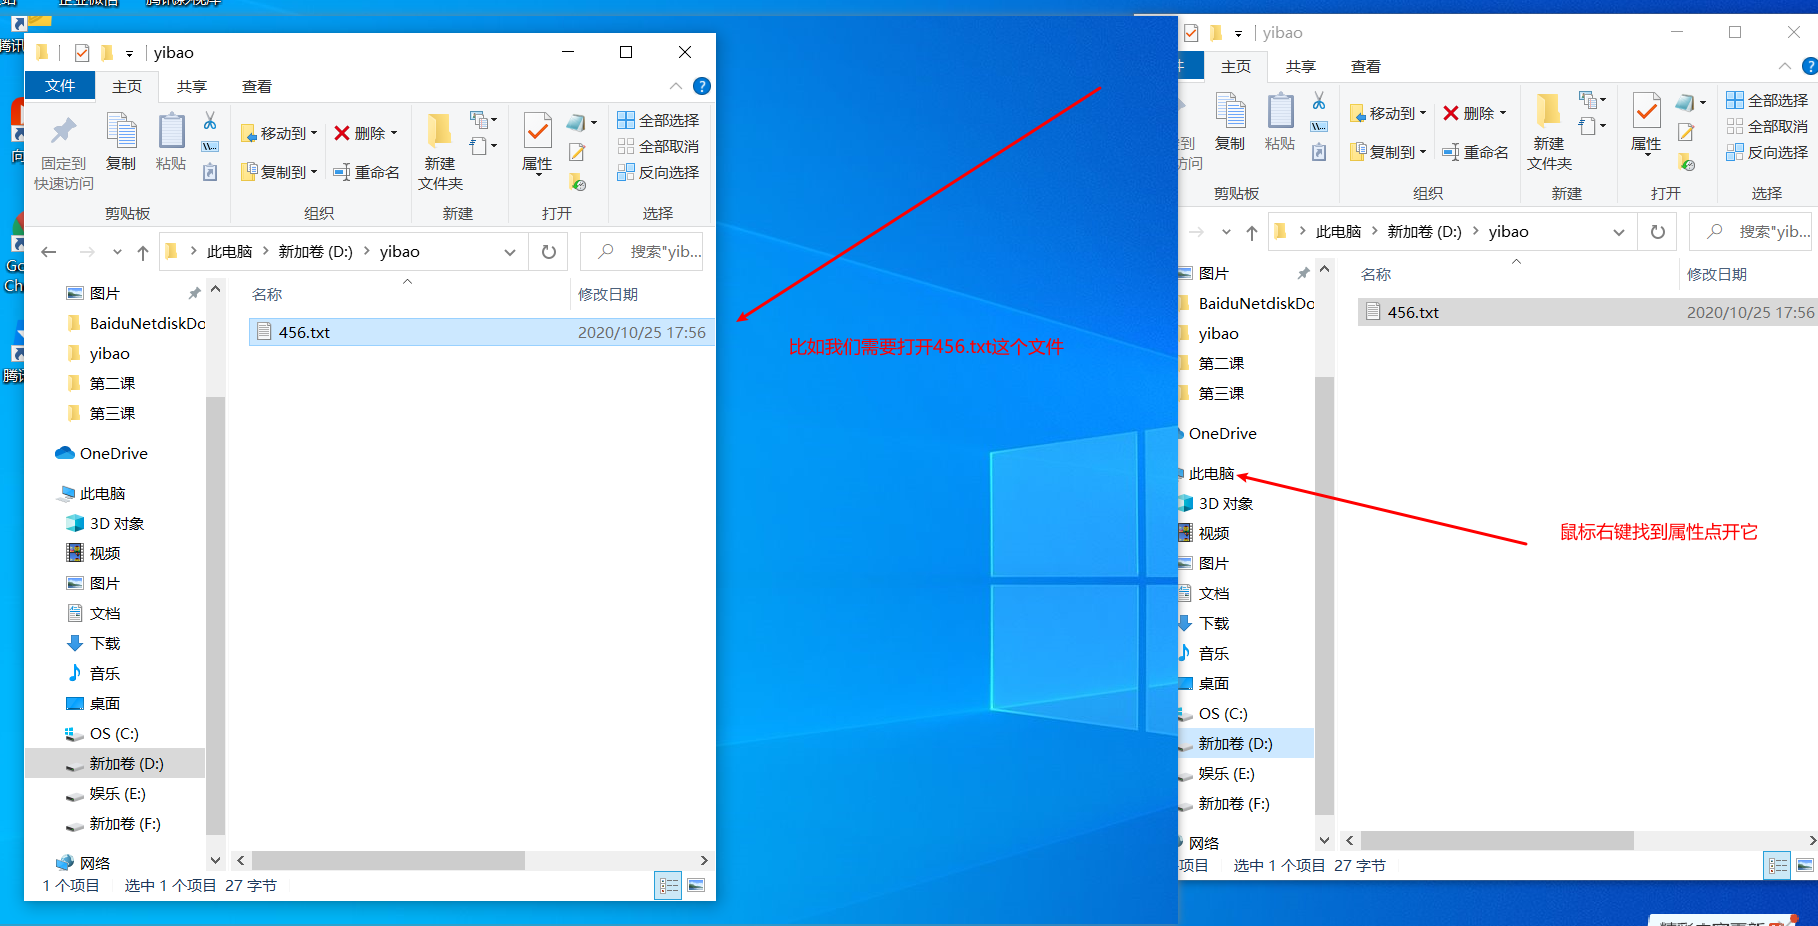Refresh the folder in right window address bar
The width and height of the screenshot is (1818, 926).
tap(1658, 232)
